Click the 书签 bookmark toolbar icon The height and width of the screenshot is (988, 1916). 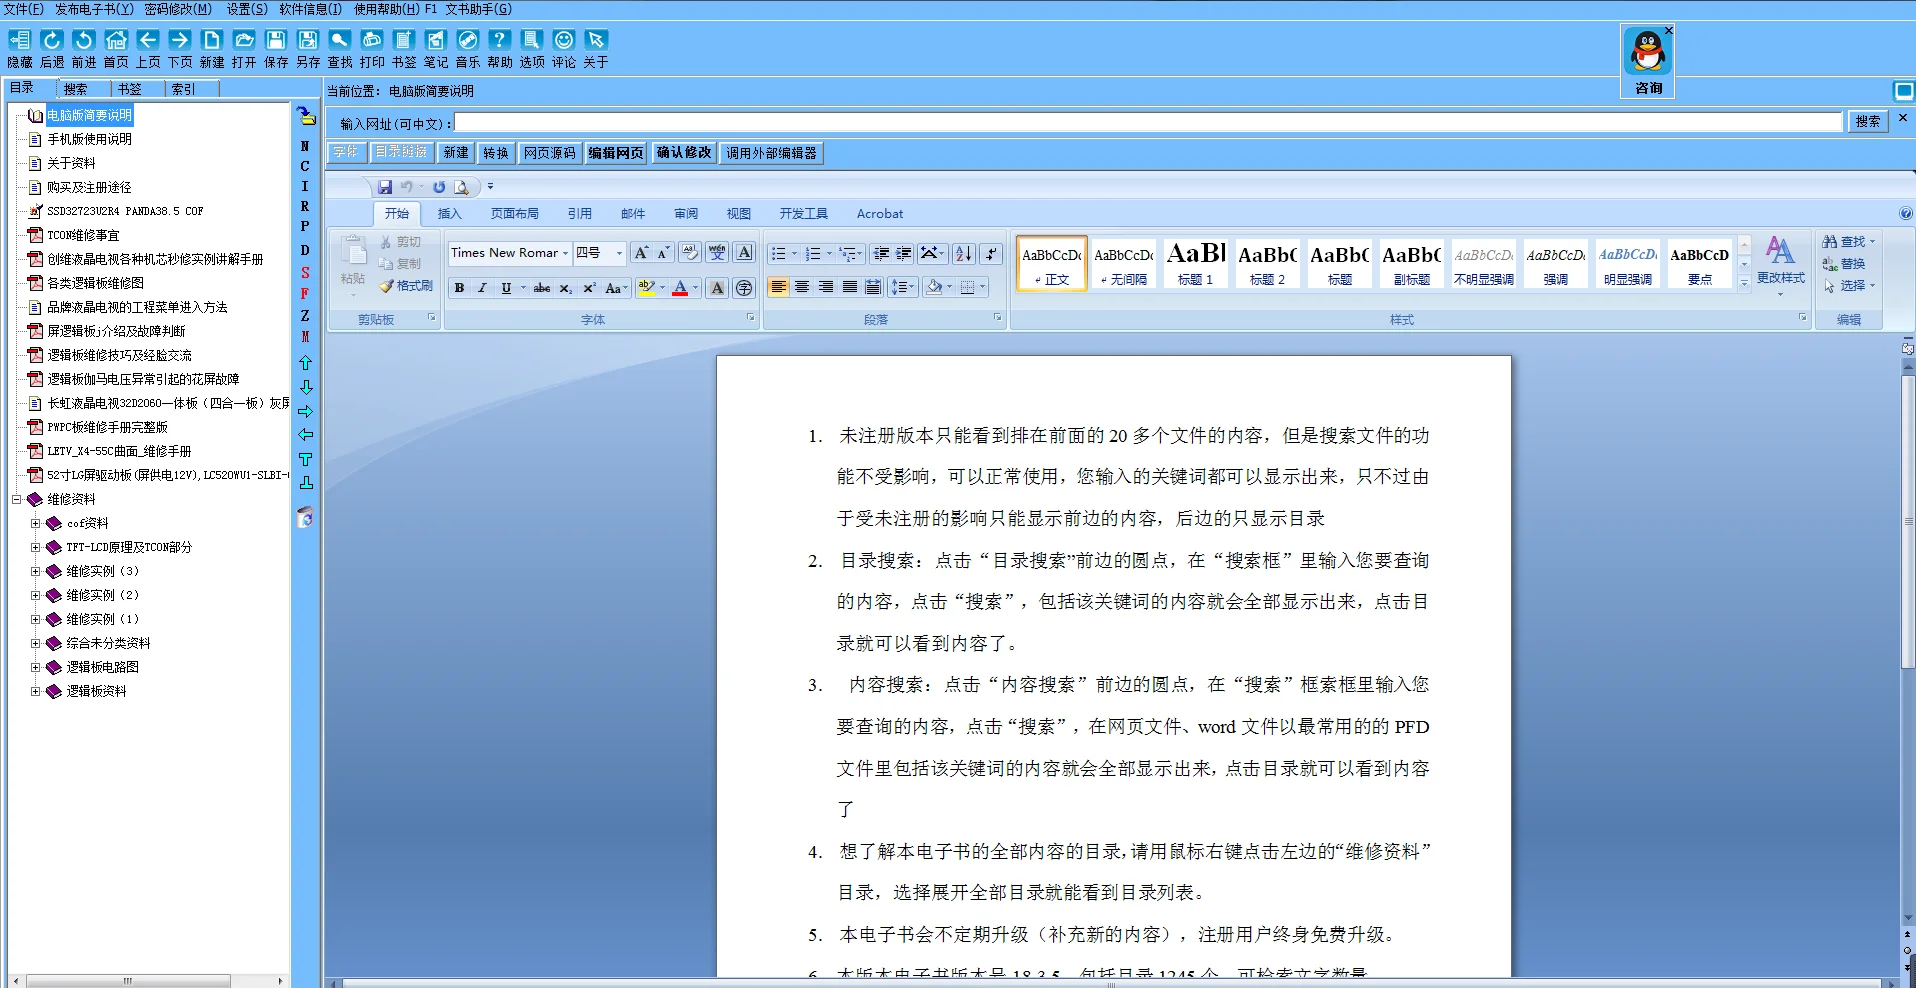(404, 40)
